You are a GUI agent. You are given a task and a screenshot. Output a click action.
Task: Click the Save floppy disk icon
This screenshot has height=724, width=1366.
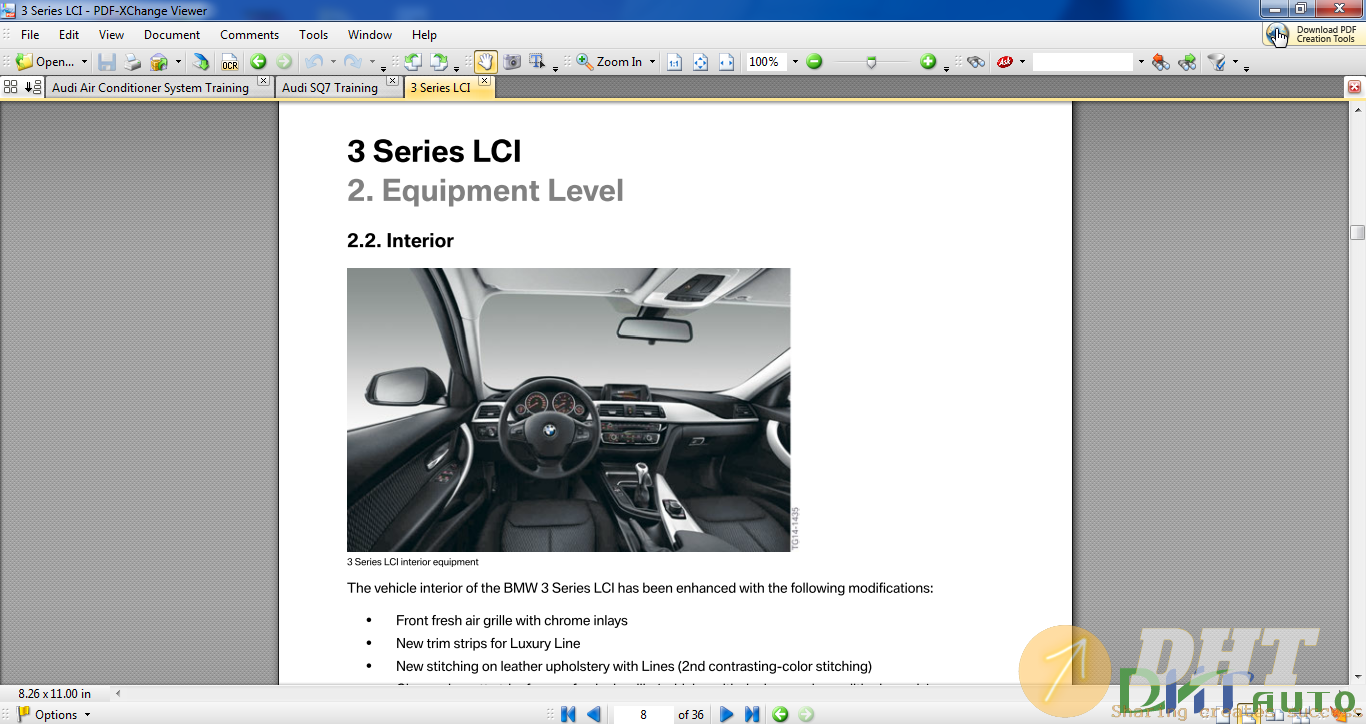[106, 62]
